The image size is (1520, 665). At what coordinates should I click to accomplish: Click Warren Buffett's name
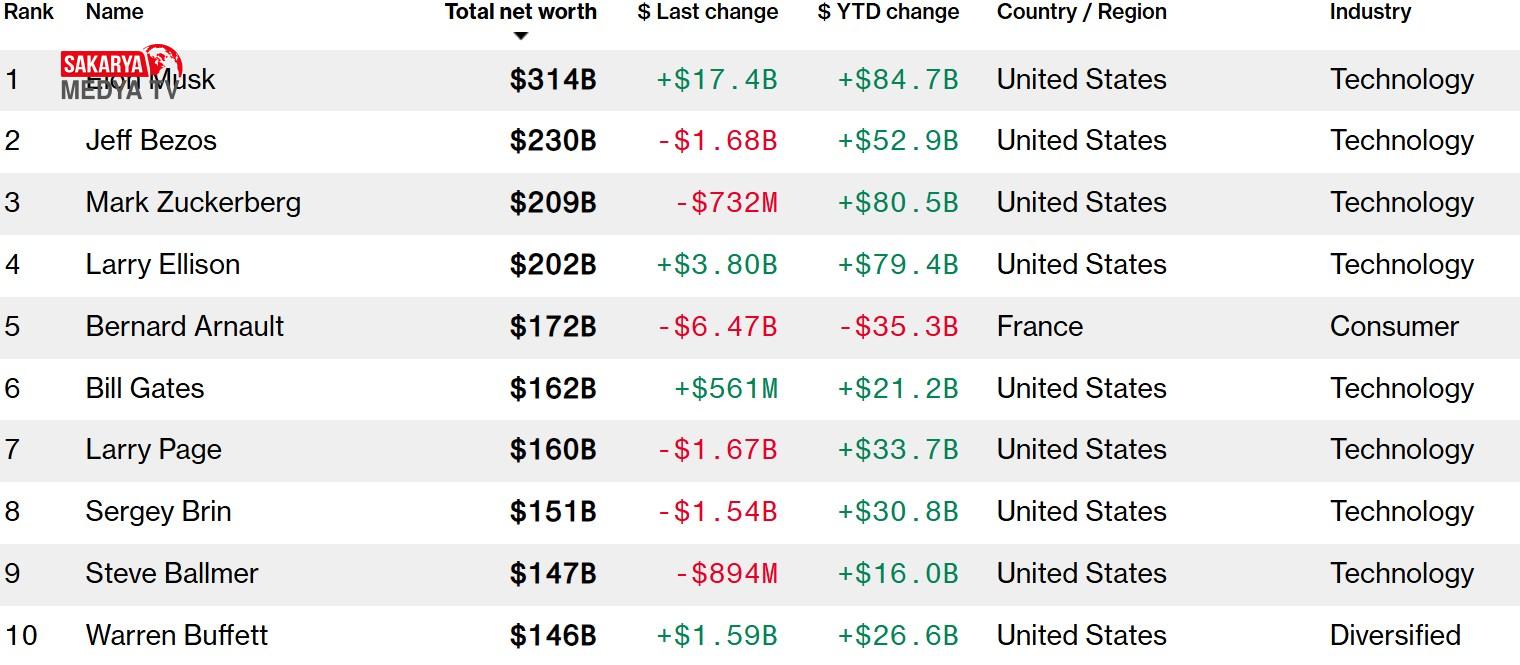[x=177, y=635]
